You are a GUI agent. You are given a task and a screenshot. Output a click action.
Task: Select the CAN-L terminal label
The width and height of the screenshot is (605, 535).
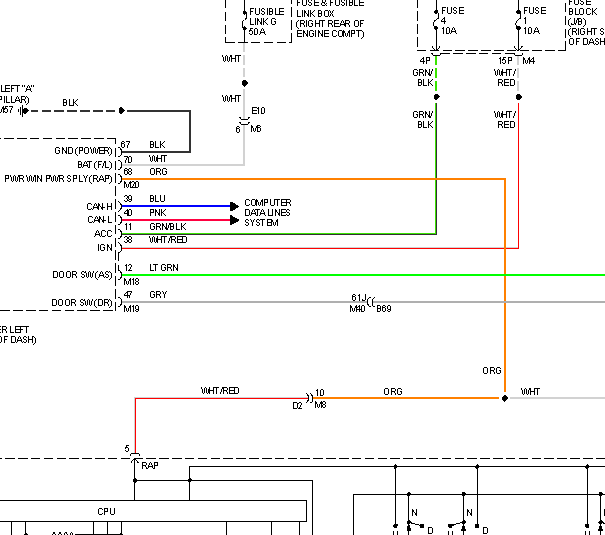pyautogui.click(x=100, y=220)
